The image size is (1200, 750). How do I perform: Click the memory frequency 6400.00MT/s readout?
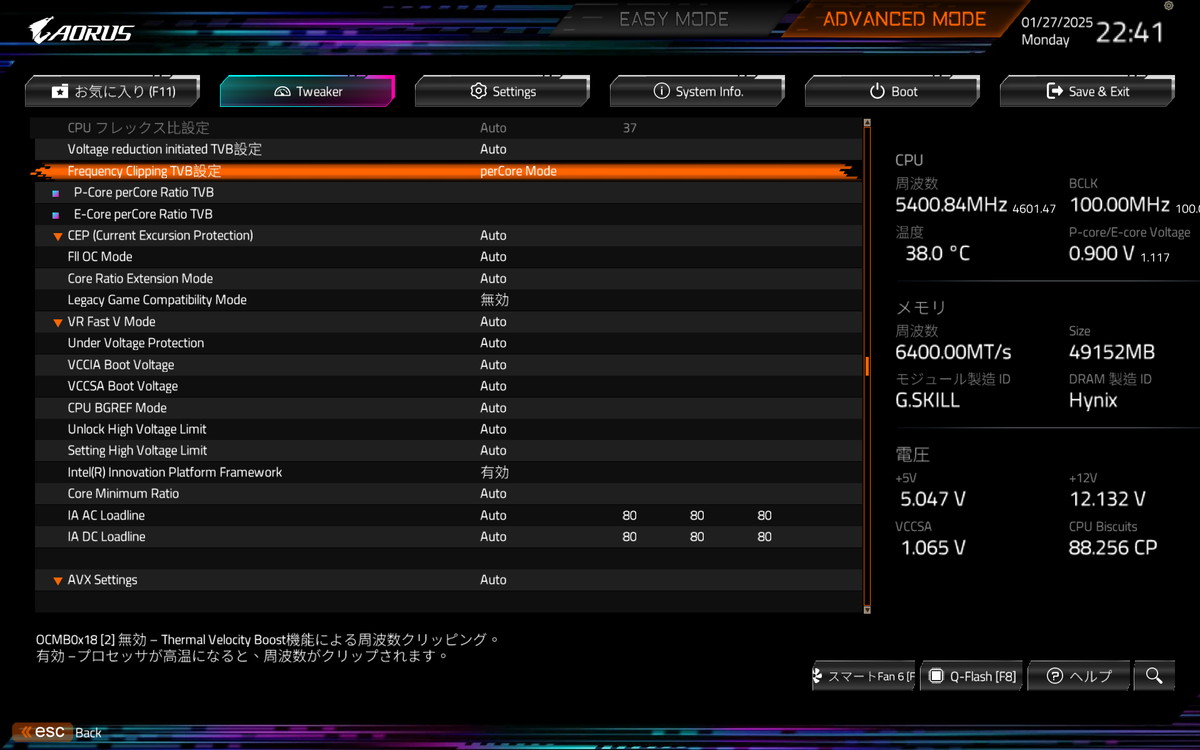[x=953, y=352]
